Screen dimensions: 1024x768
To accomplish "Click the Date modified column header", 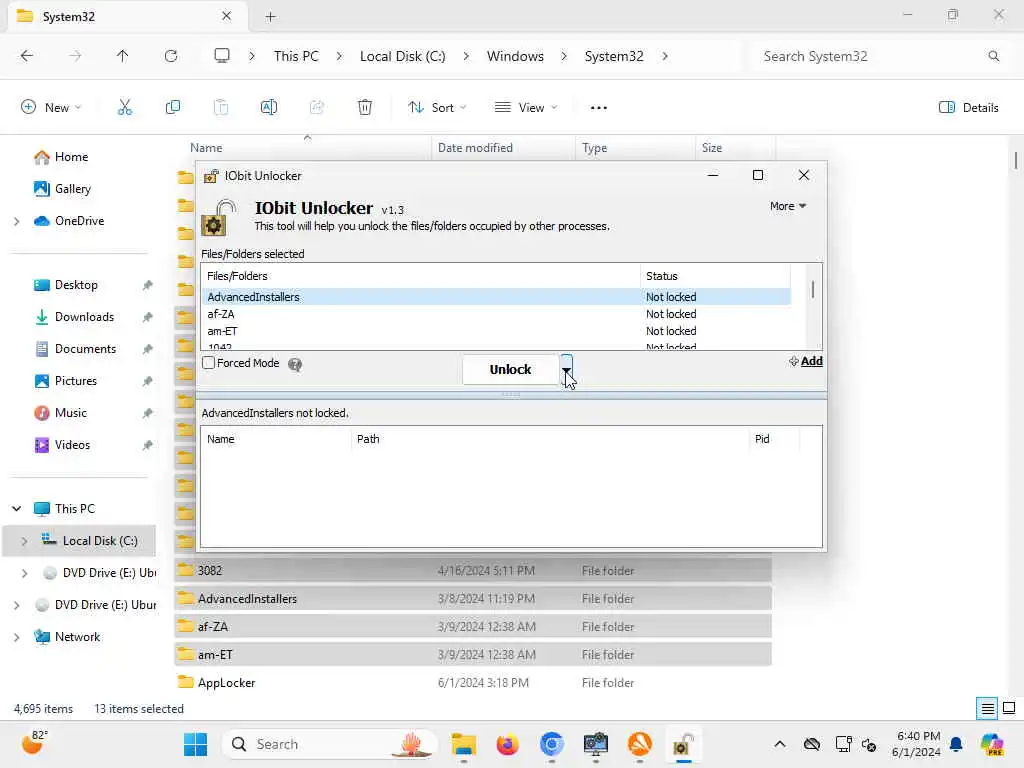I will coord(503,148).
